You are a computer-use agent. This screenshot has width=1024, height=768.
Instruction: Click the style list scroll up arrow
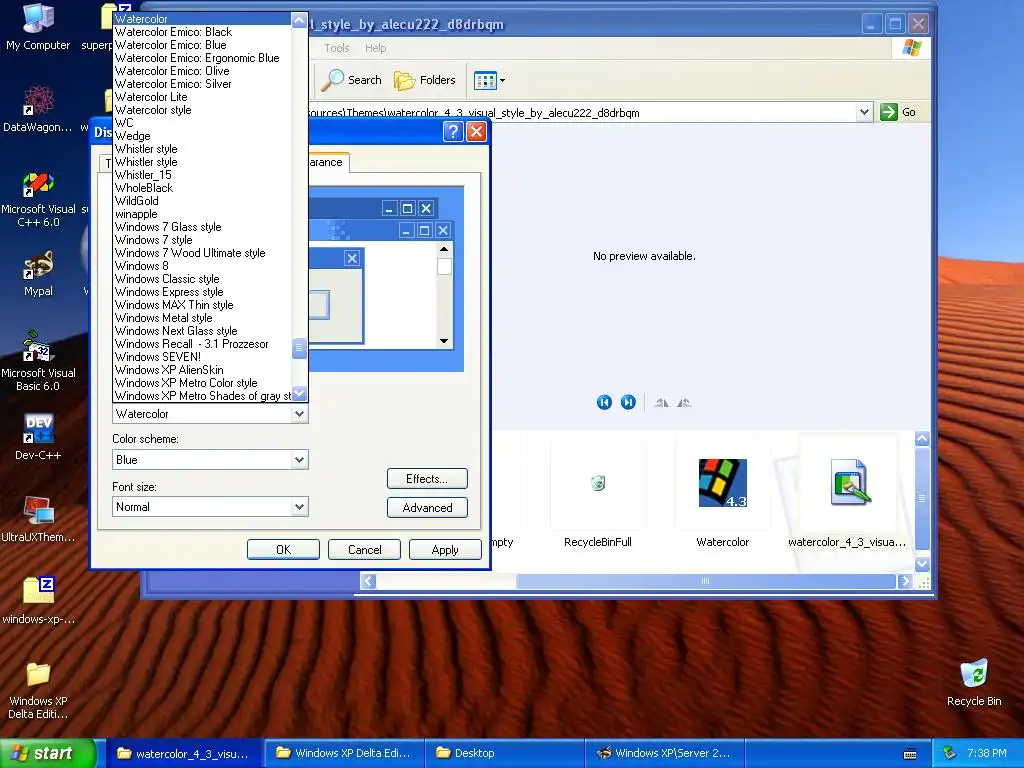(x=299, y=20)
